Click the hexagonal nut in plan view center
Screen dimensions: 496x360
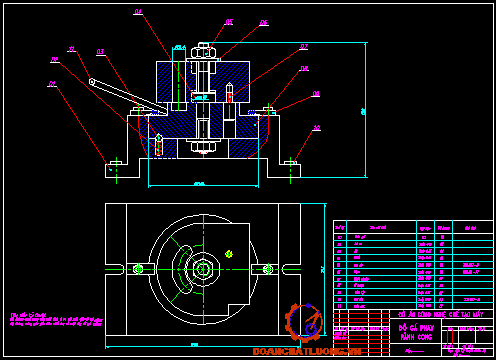coord(203,269)
